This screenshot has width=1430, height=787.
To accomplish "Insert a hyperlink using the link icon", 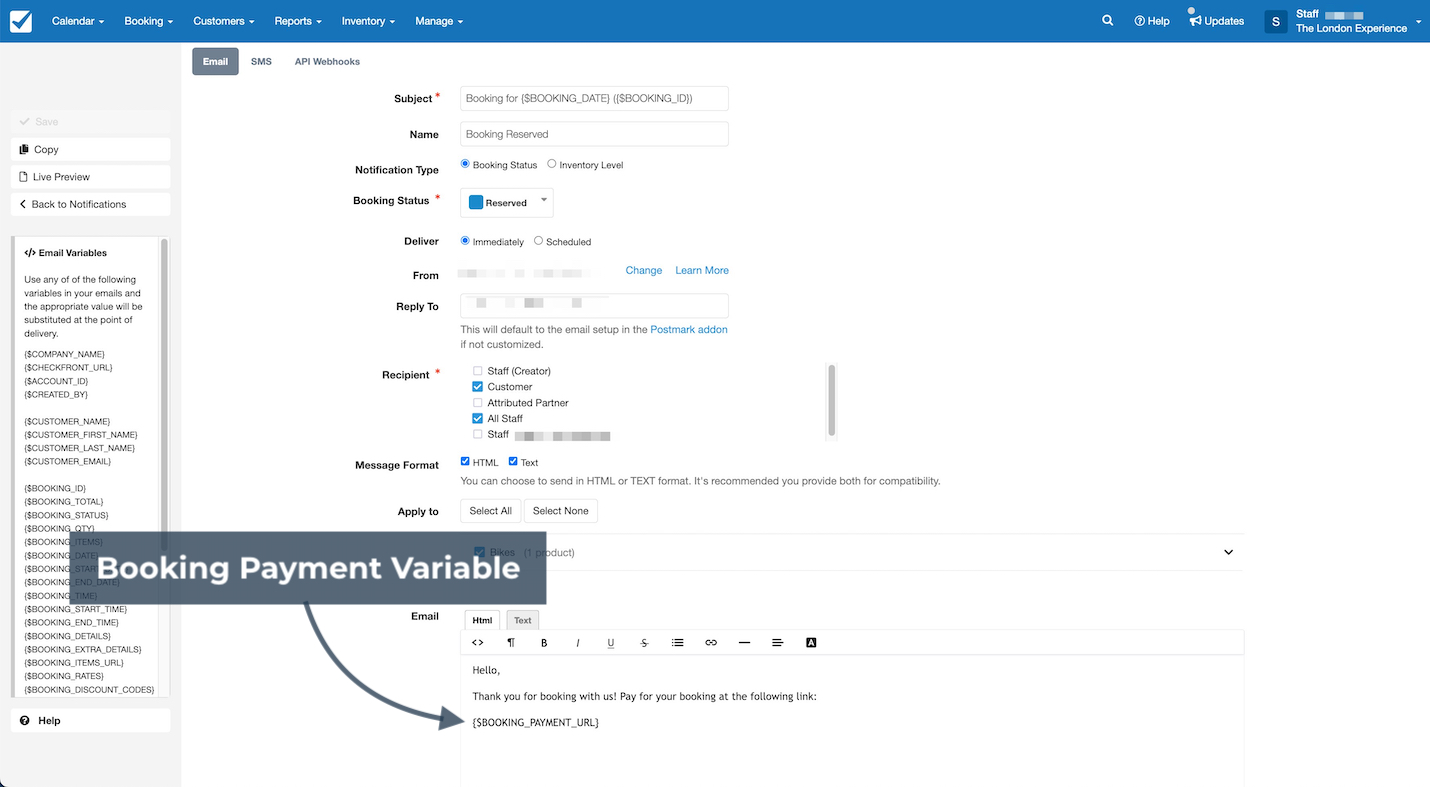I will (x=711, y=642).
